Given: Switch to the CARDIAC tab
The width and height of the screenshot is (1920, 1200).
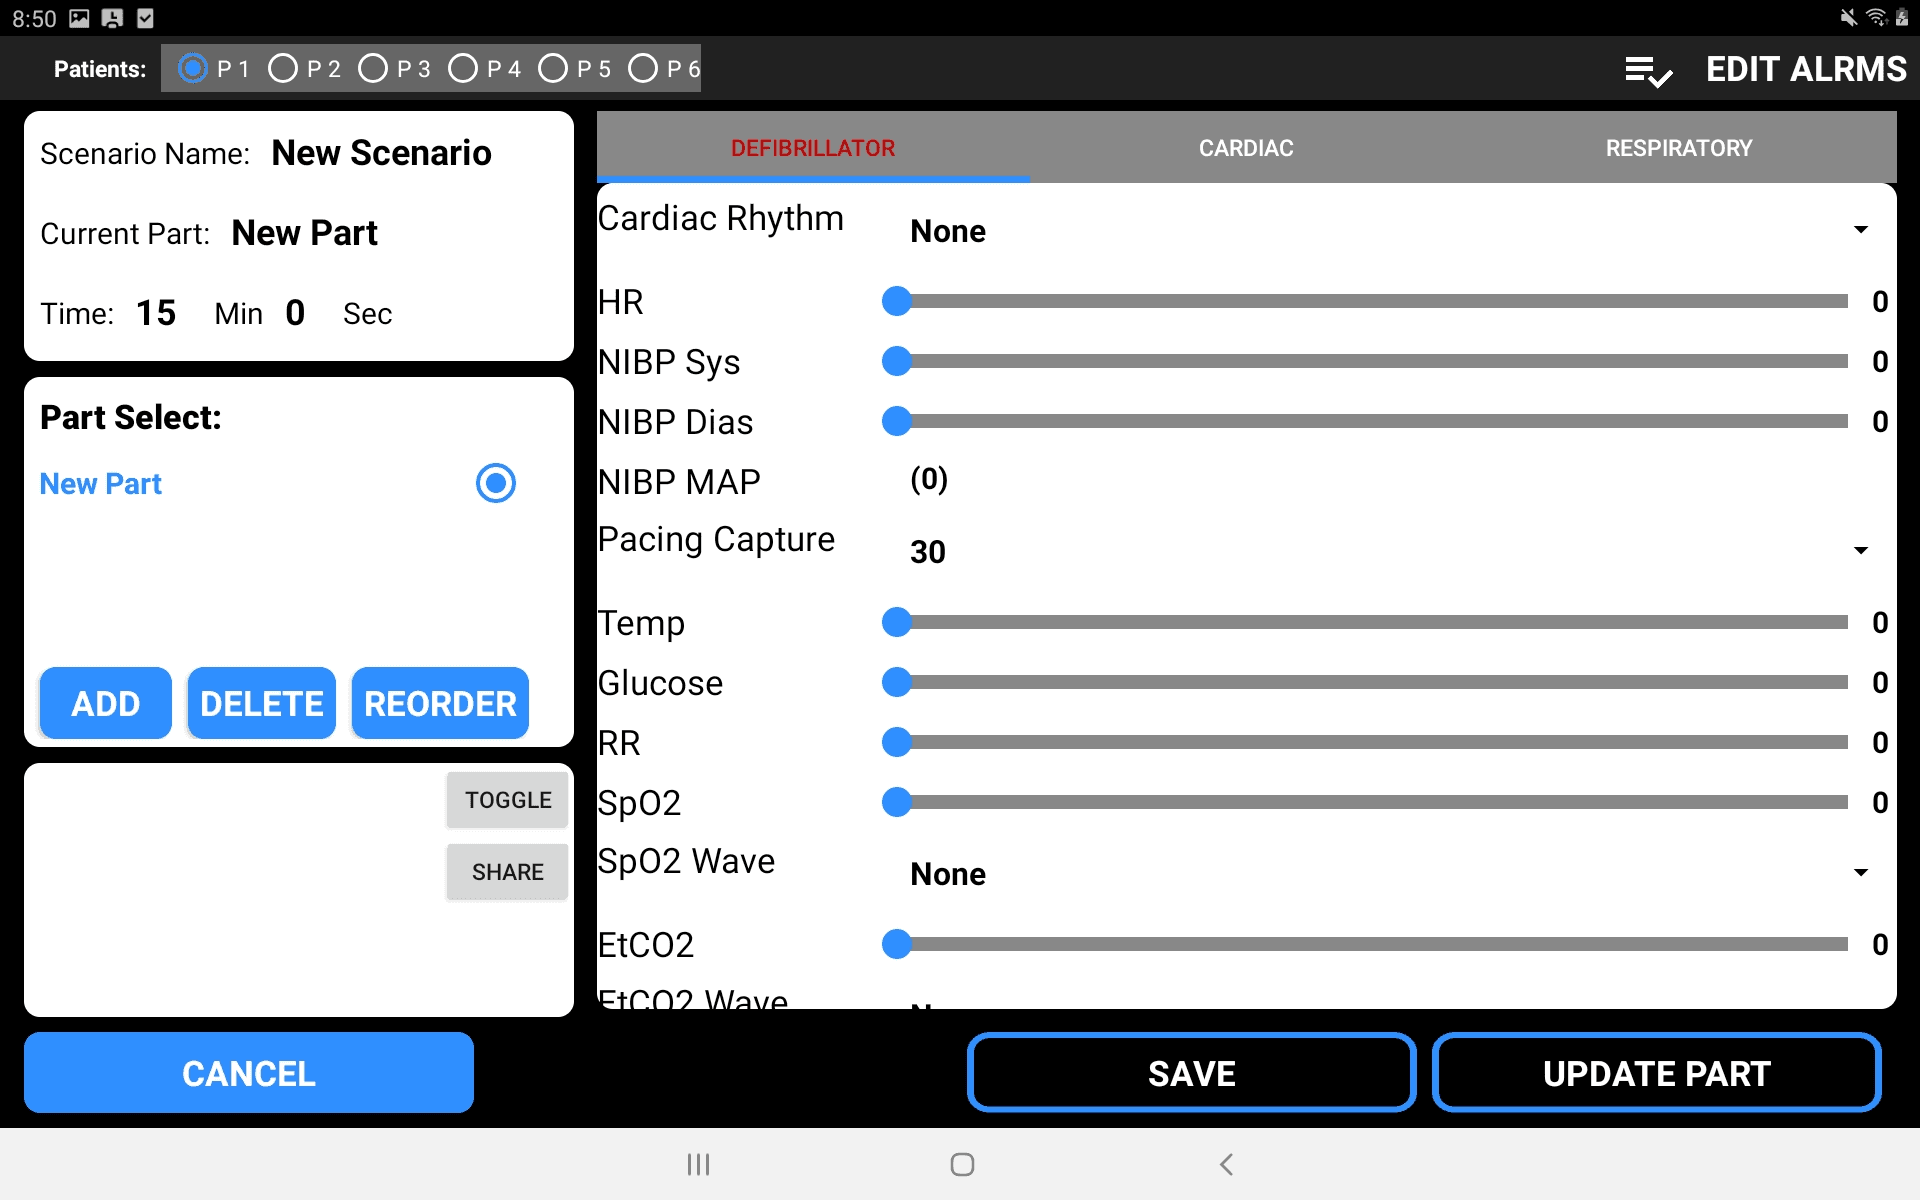Looking at the screenshot, I should point(1245,147).
